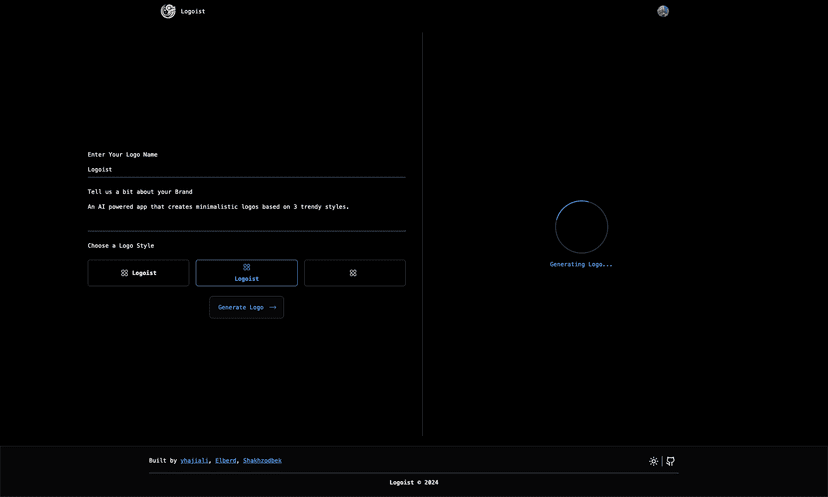Toggle light theme with the sun icon
This screenshot has height=497, width=828.
coord(654,461)
